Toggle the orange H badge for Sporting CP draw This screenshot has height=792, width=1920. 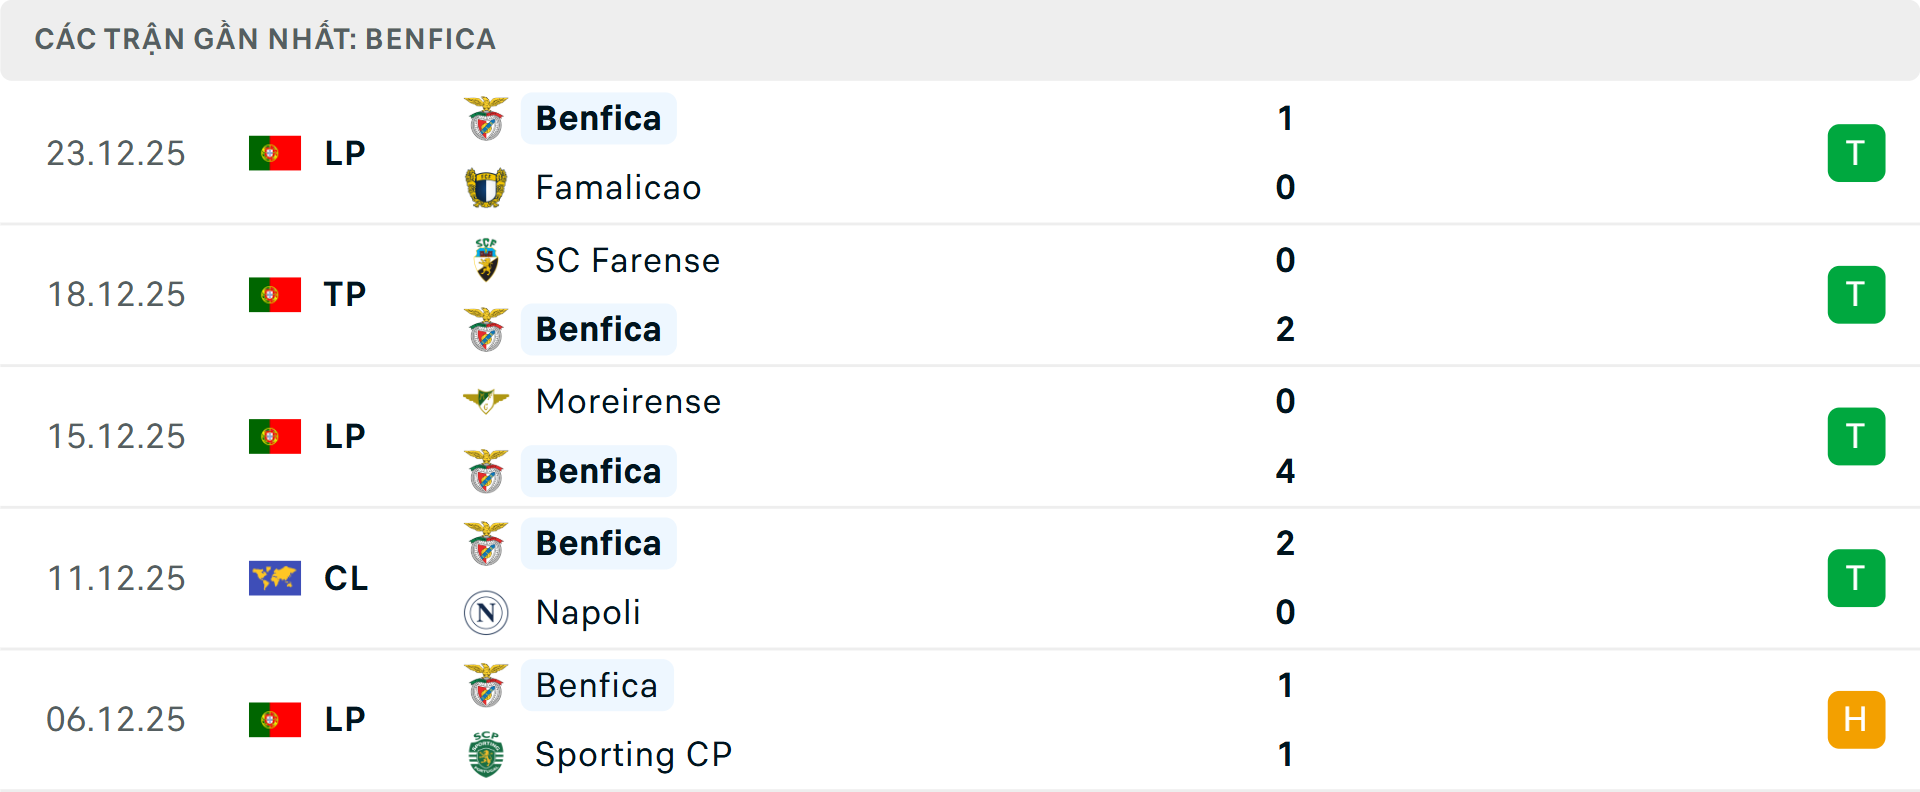coord(1857,719)
